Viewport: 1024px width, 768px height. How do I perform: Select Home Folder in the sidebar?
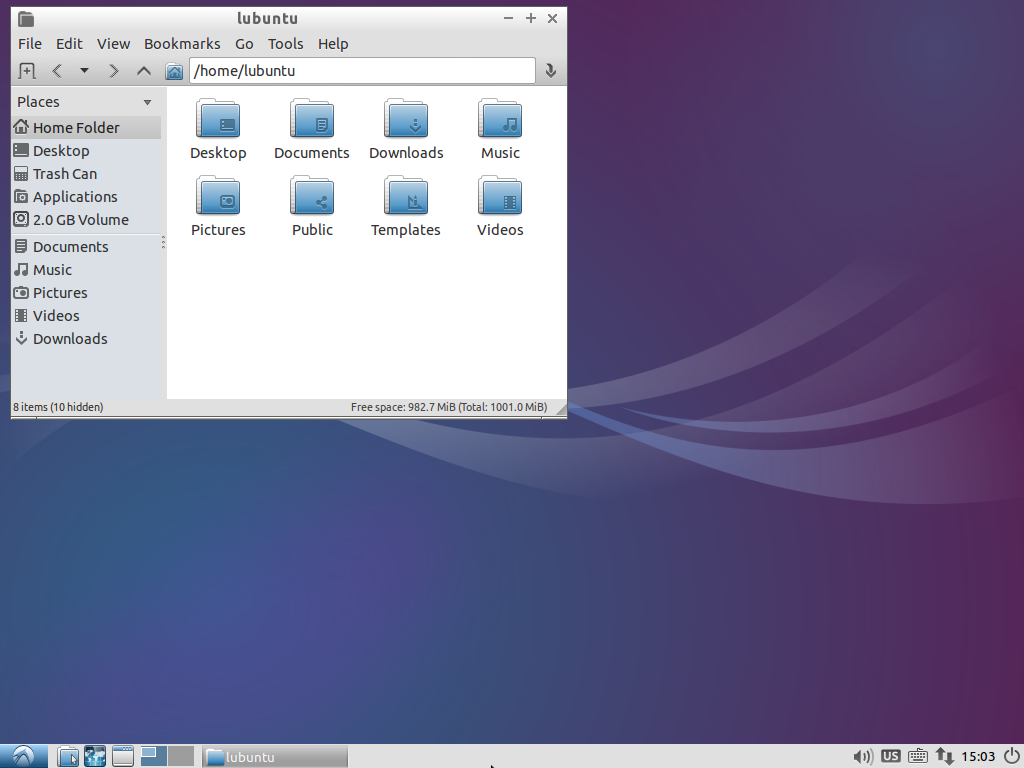pyautogui.click(x=86, y=127)
